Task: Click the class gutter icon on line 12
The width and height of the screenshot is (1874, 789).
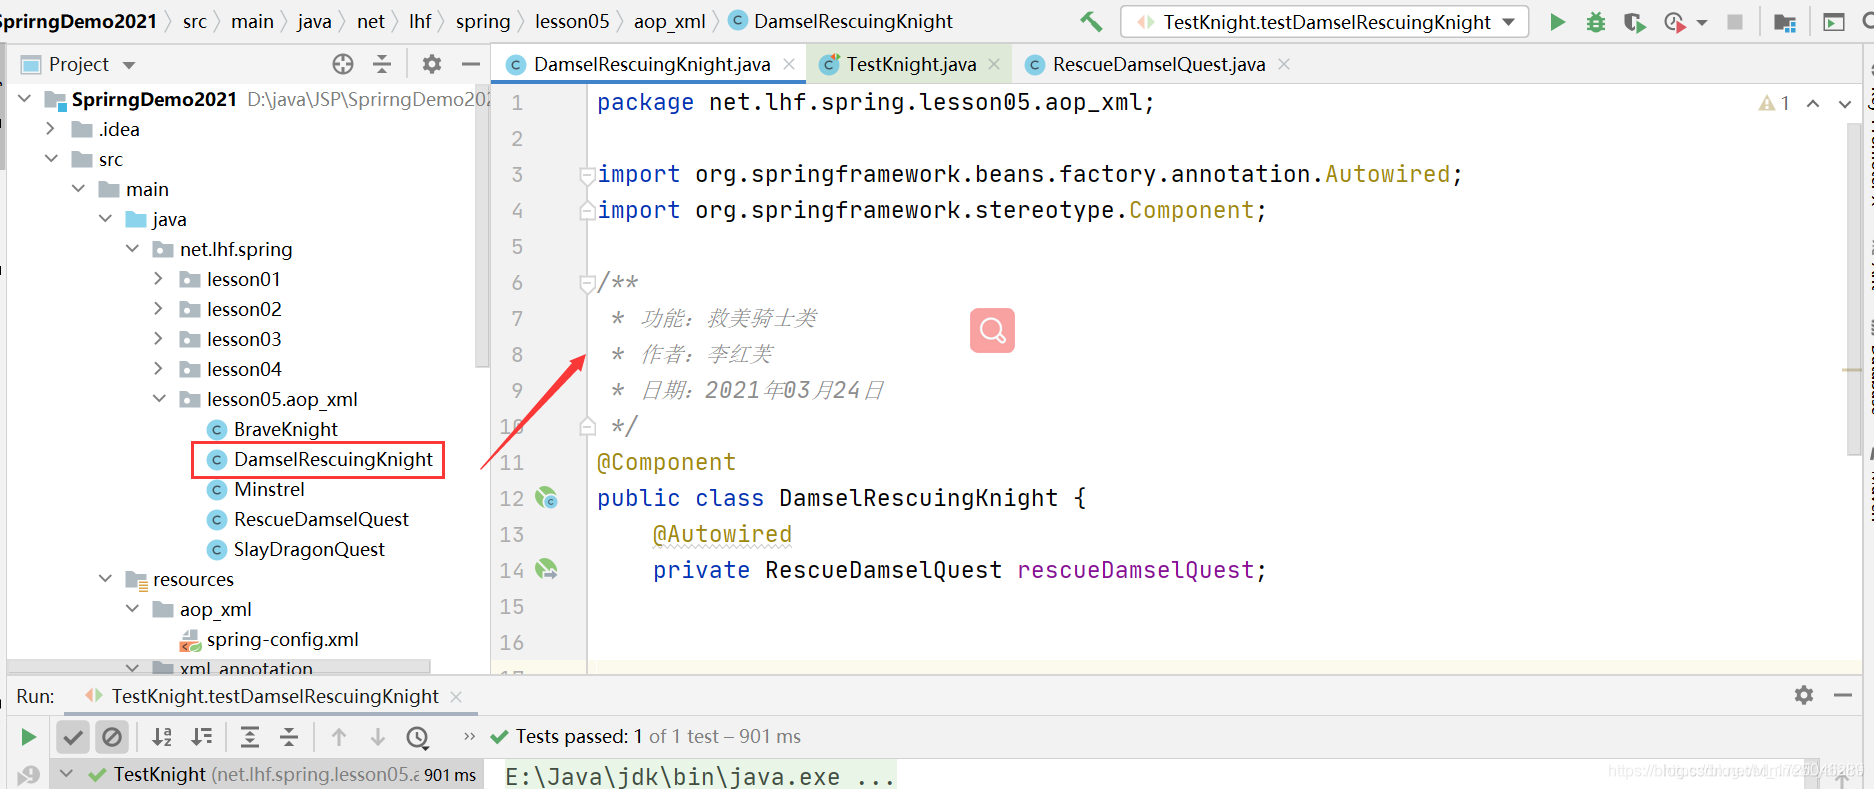Action: point(546,497)
